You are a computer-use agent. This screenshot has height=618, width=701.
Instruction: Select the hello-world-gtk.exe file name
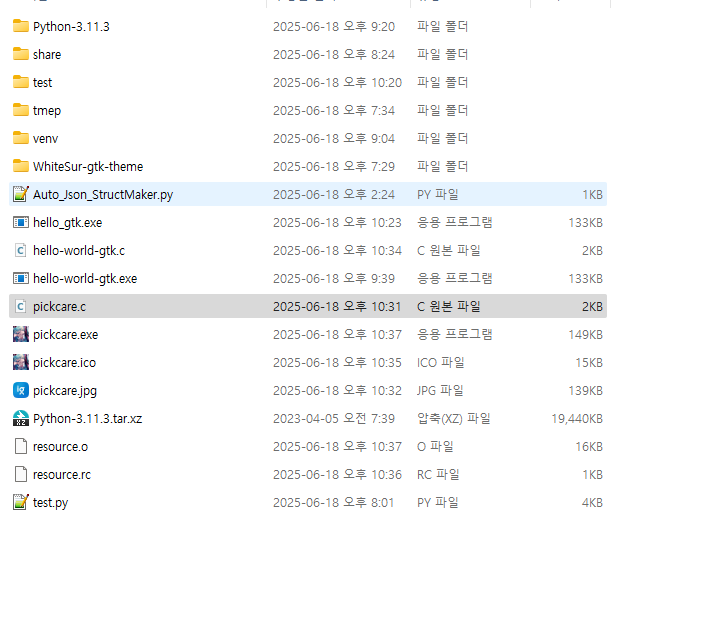click(85, 279)
